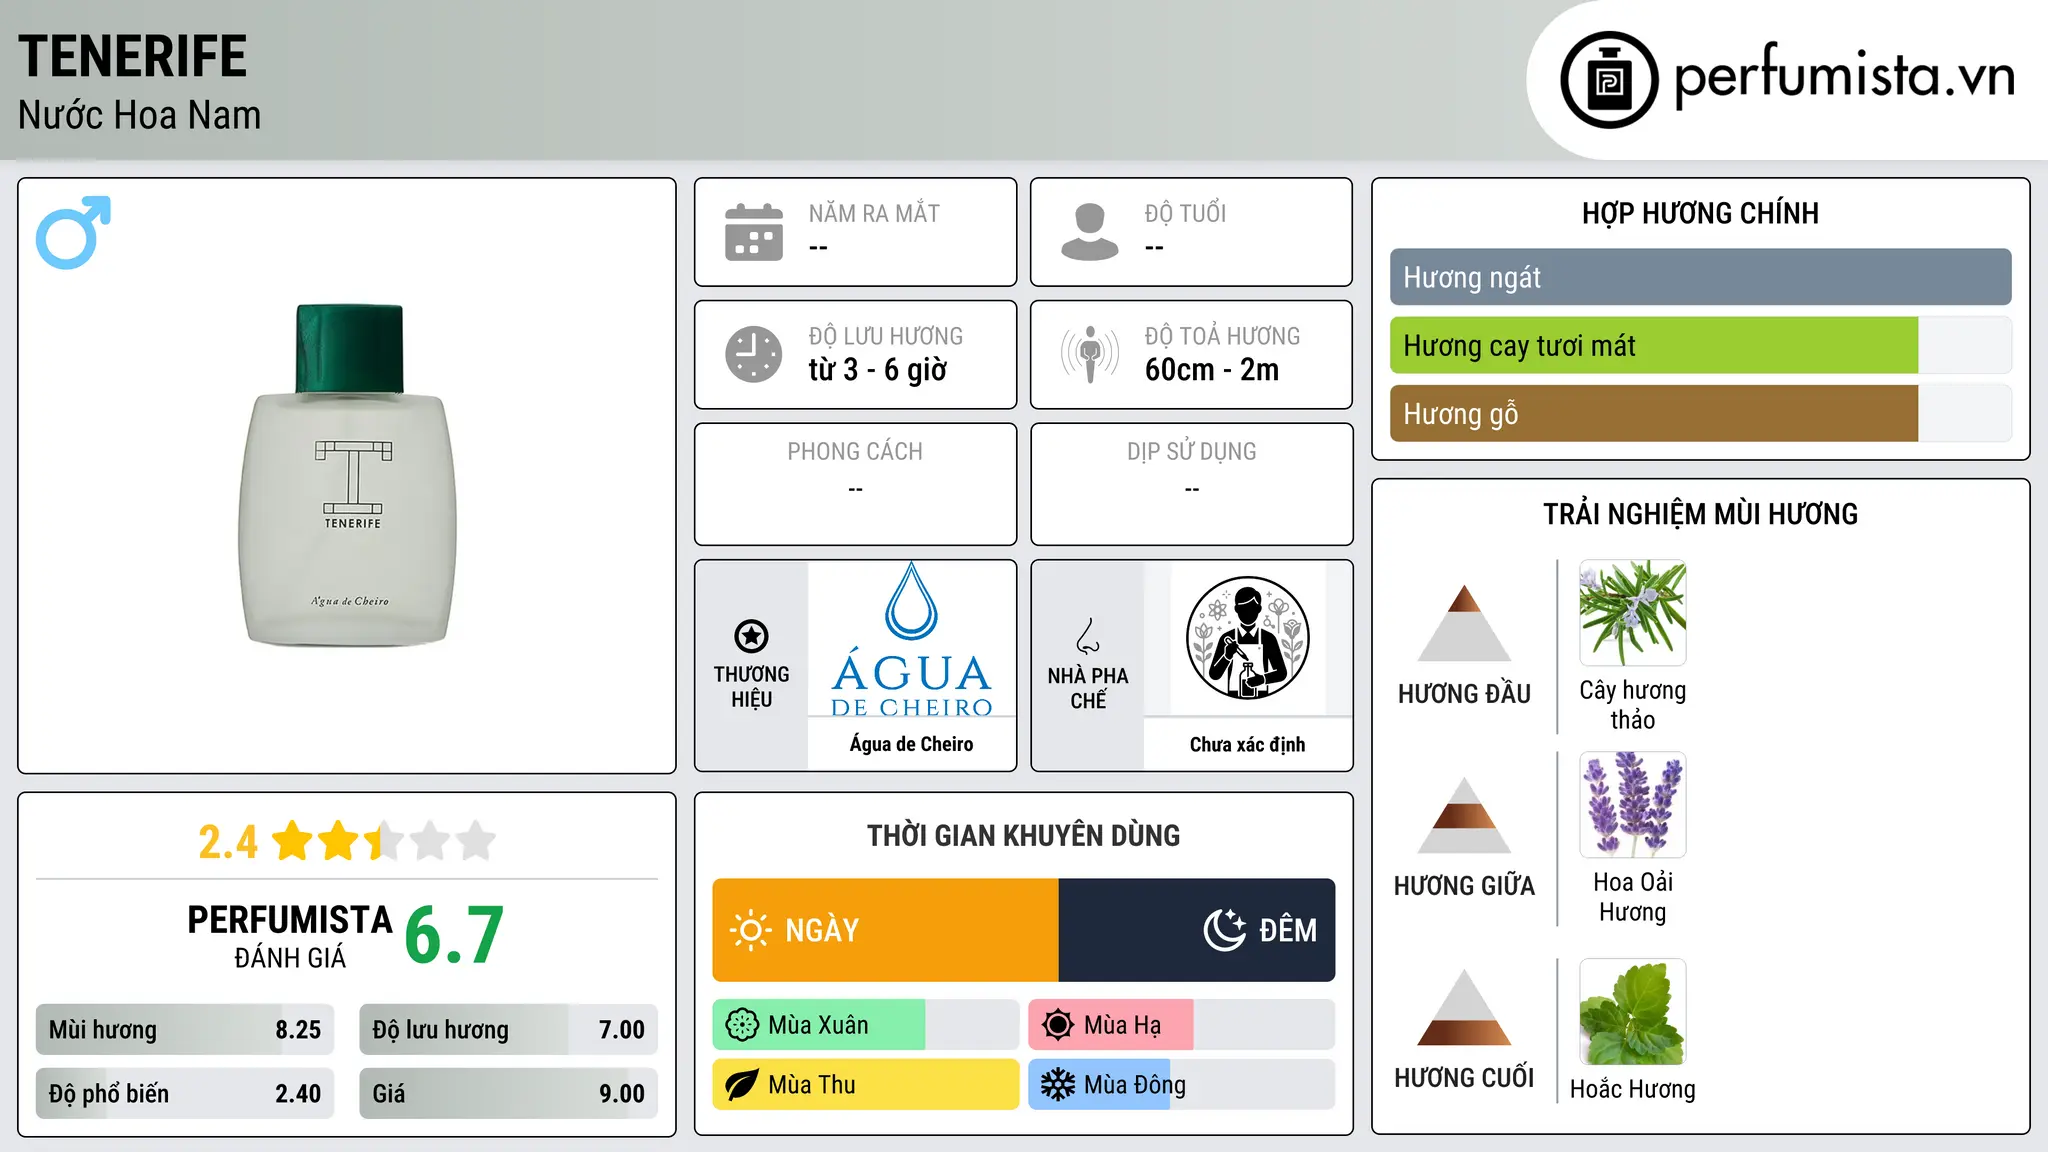Click the middle note pyramid icon
This screenshot has height=1152, width=2048.
pyautogui.click(x=1464, y=815)
